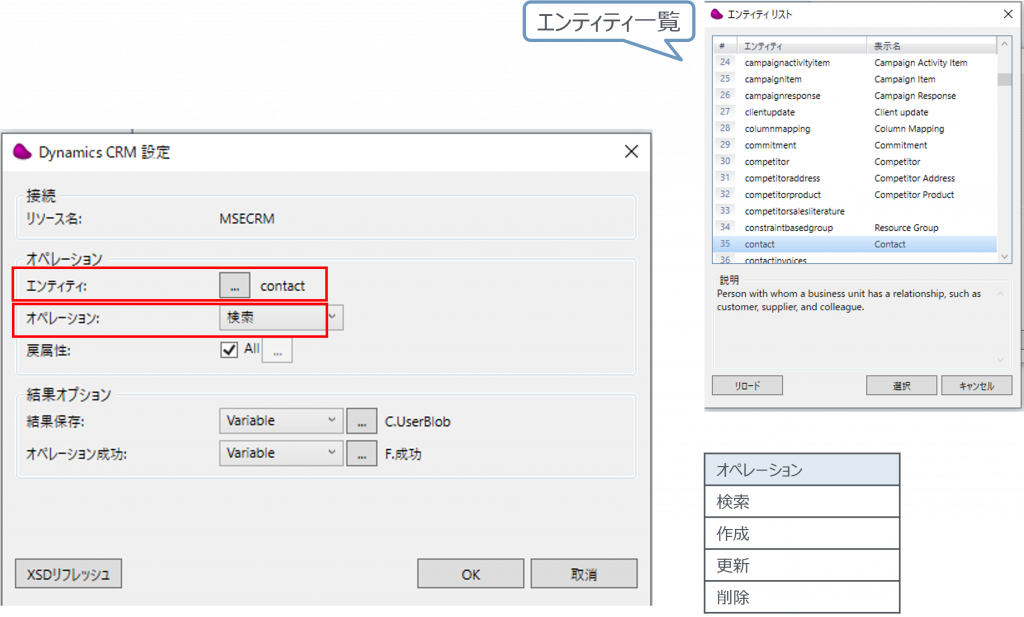Close the Dynamics CRM 設定 dialog
The image size is (1024, 617).
point(631,152)
